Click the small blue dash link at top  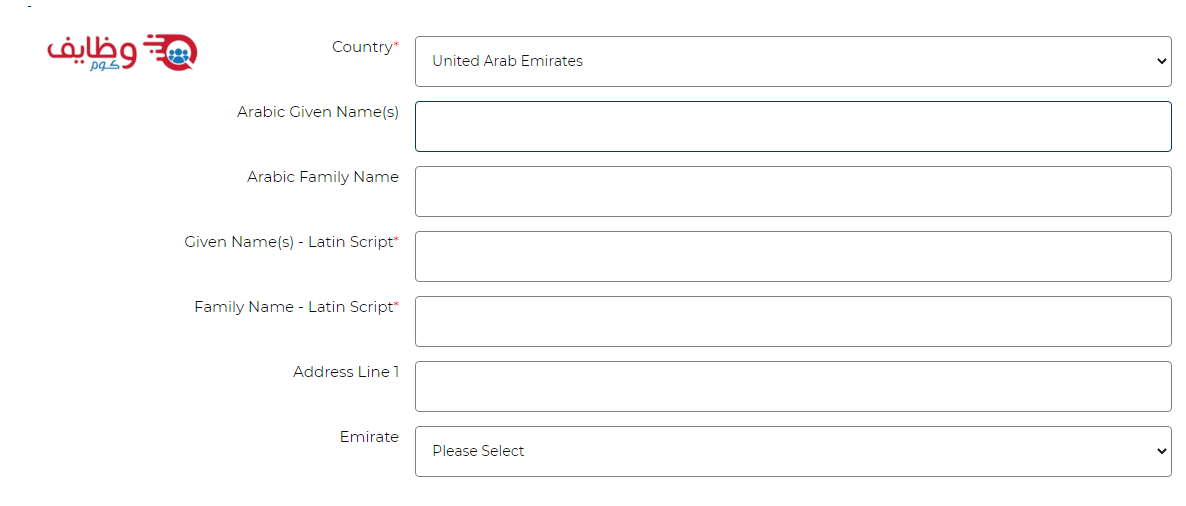(x=29, y=6)
